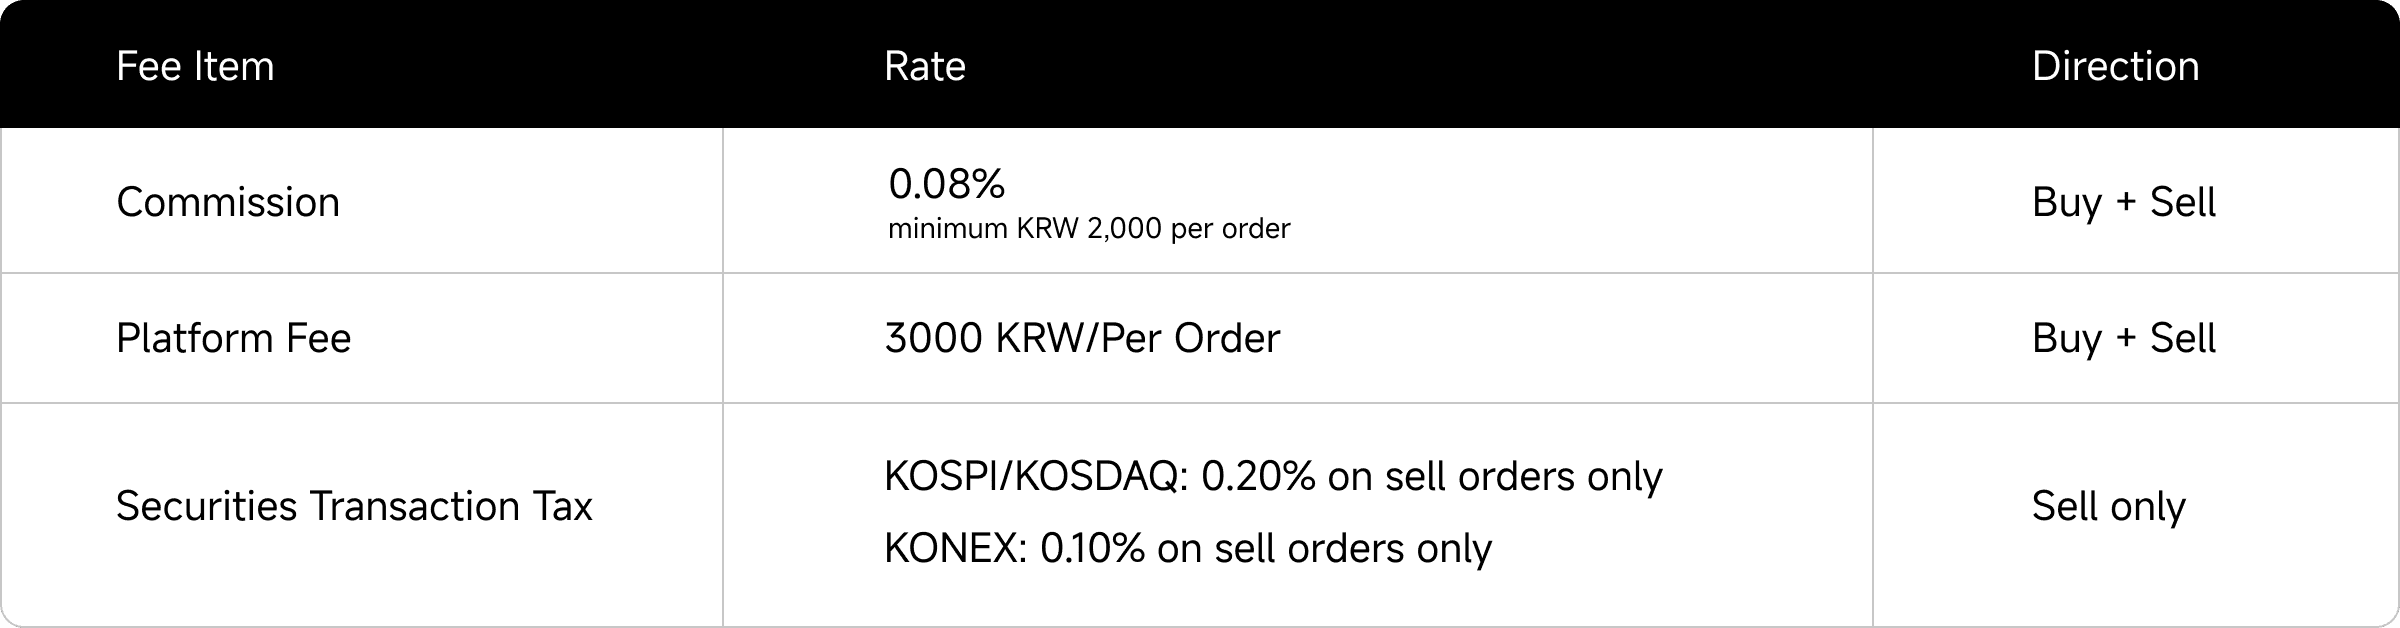2400x628 pixels.
Task: Click the KONEX 0.10% rate line
Action: [x=1188, y=549]
